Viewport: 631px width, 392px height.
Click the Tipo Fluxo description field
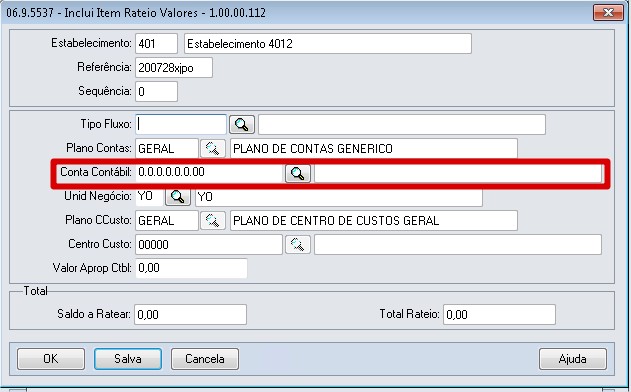(x=402, y=124)
